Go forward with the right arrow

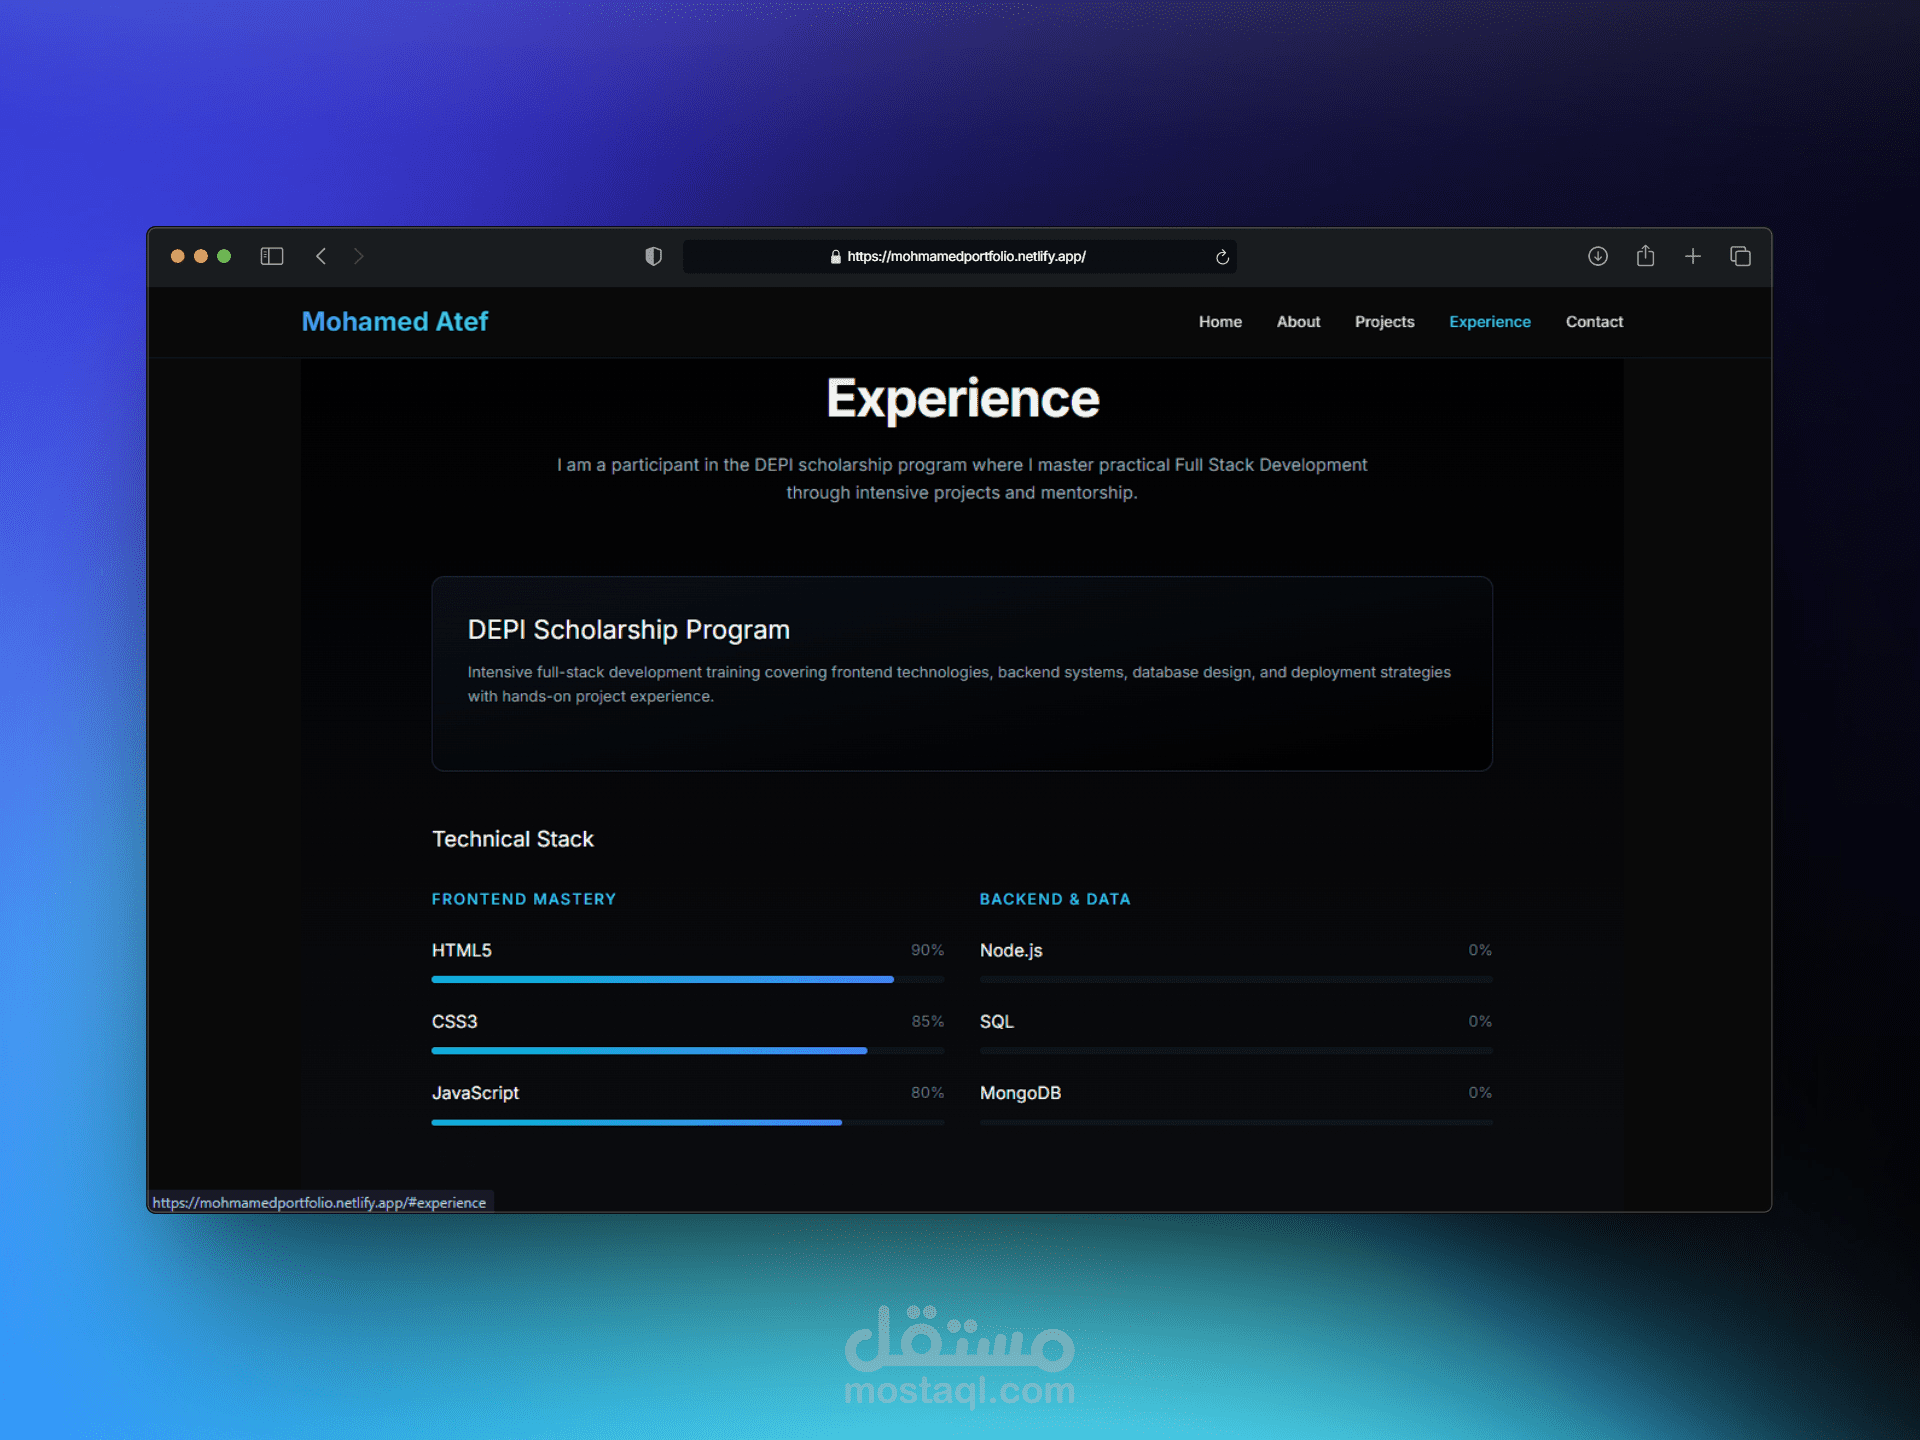click(359, 256)
